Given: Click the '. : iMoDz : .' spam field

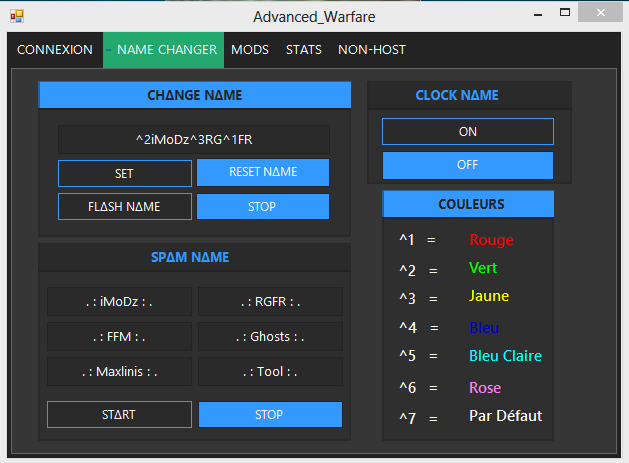Looking at the screenshot, I should (119, 301).
